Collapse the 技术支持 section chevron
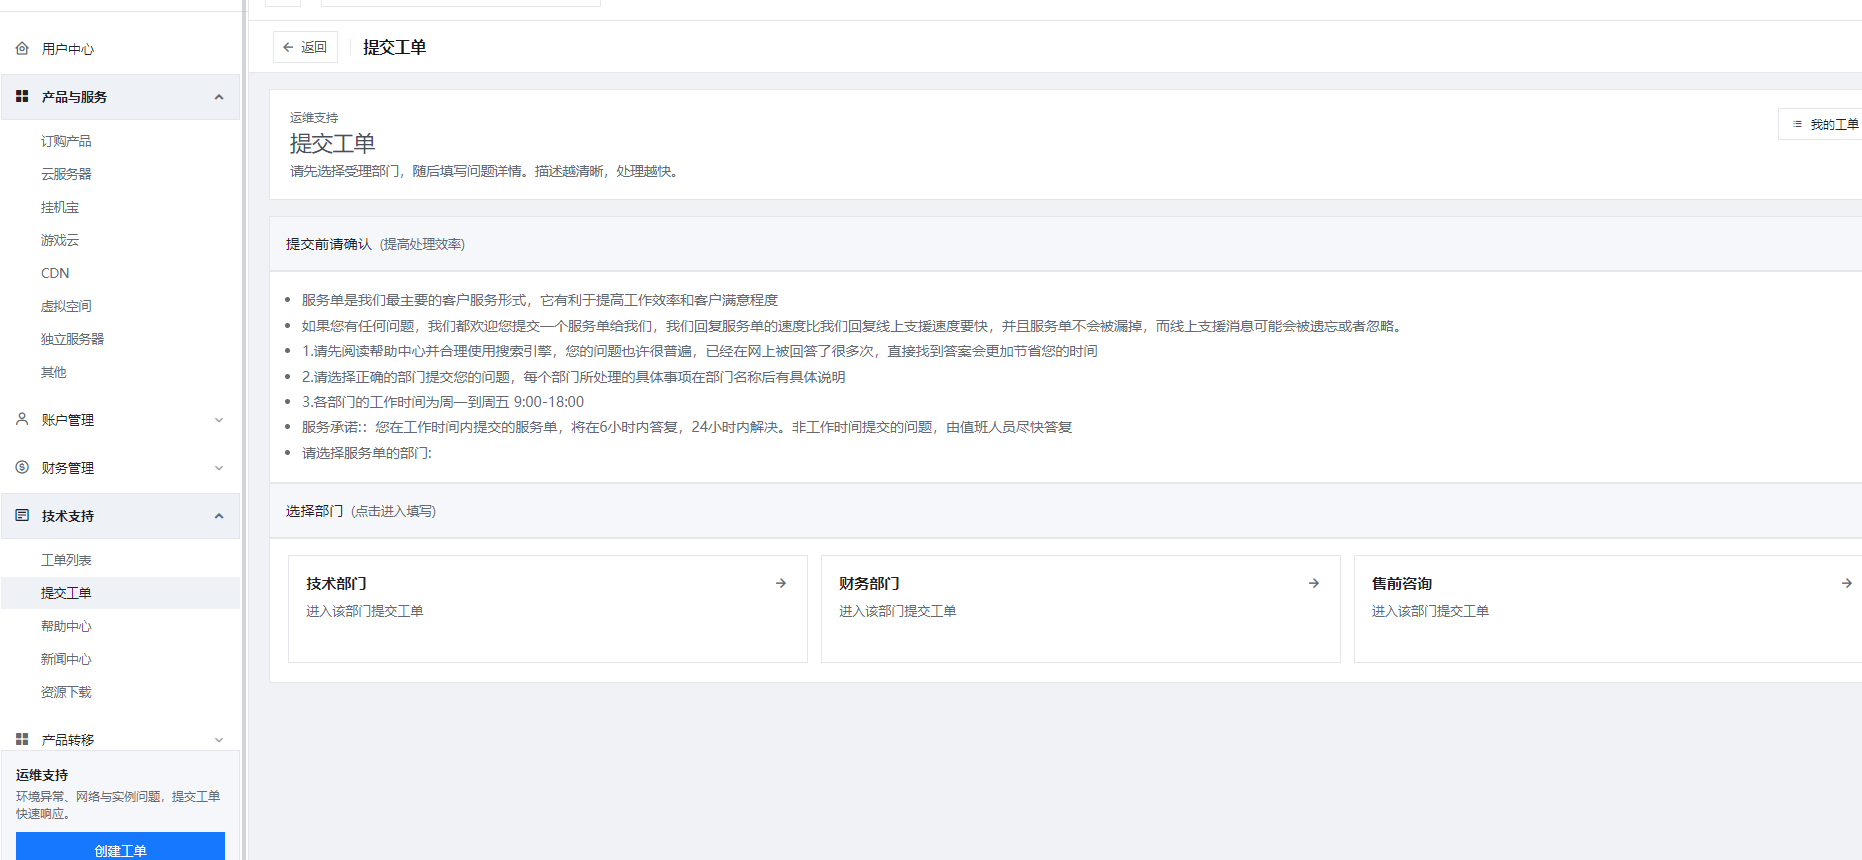1862x860 pixels. click(x=219, y=516)
